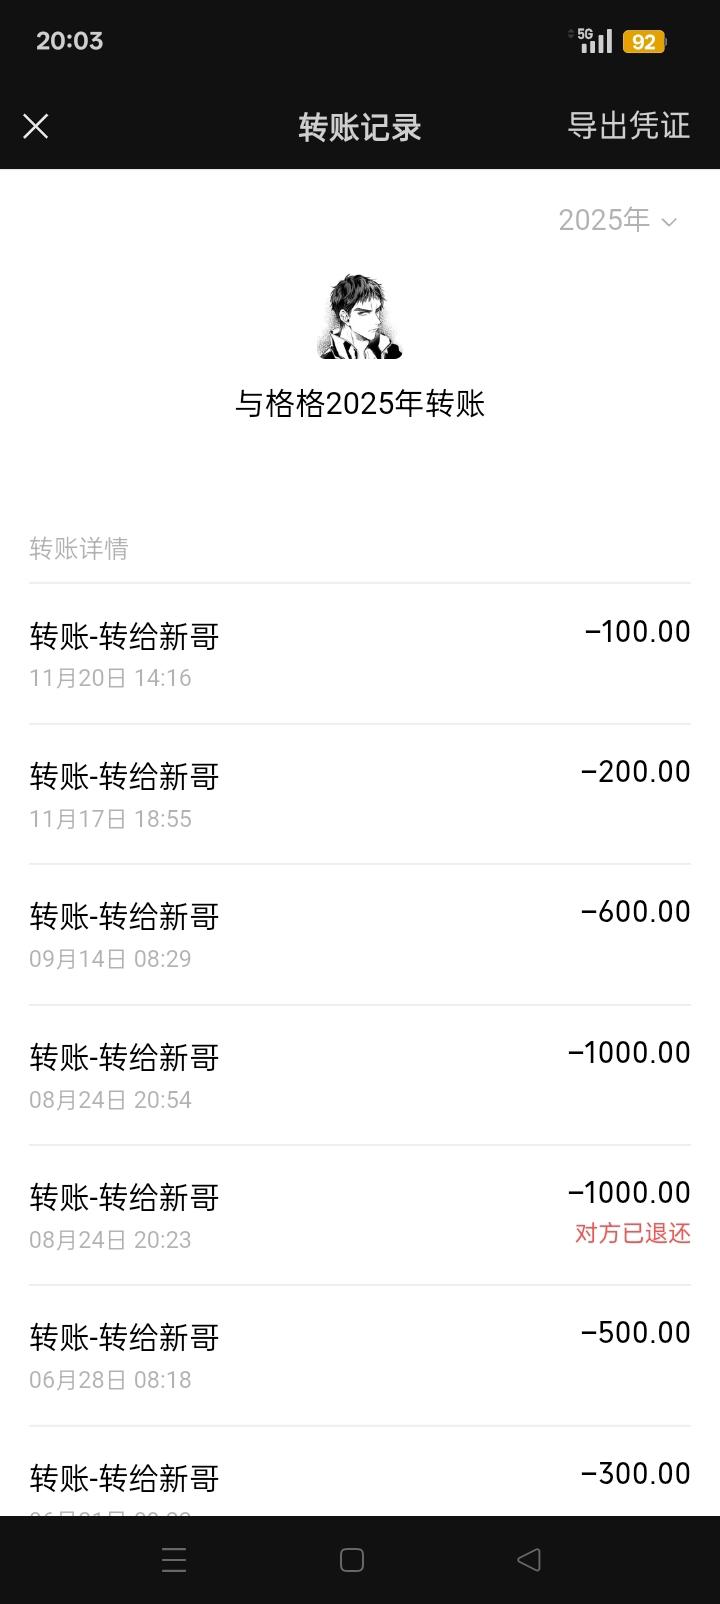
Task: Open the 08月24日 20:54 transfer record
Action: point(360,1075)
